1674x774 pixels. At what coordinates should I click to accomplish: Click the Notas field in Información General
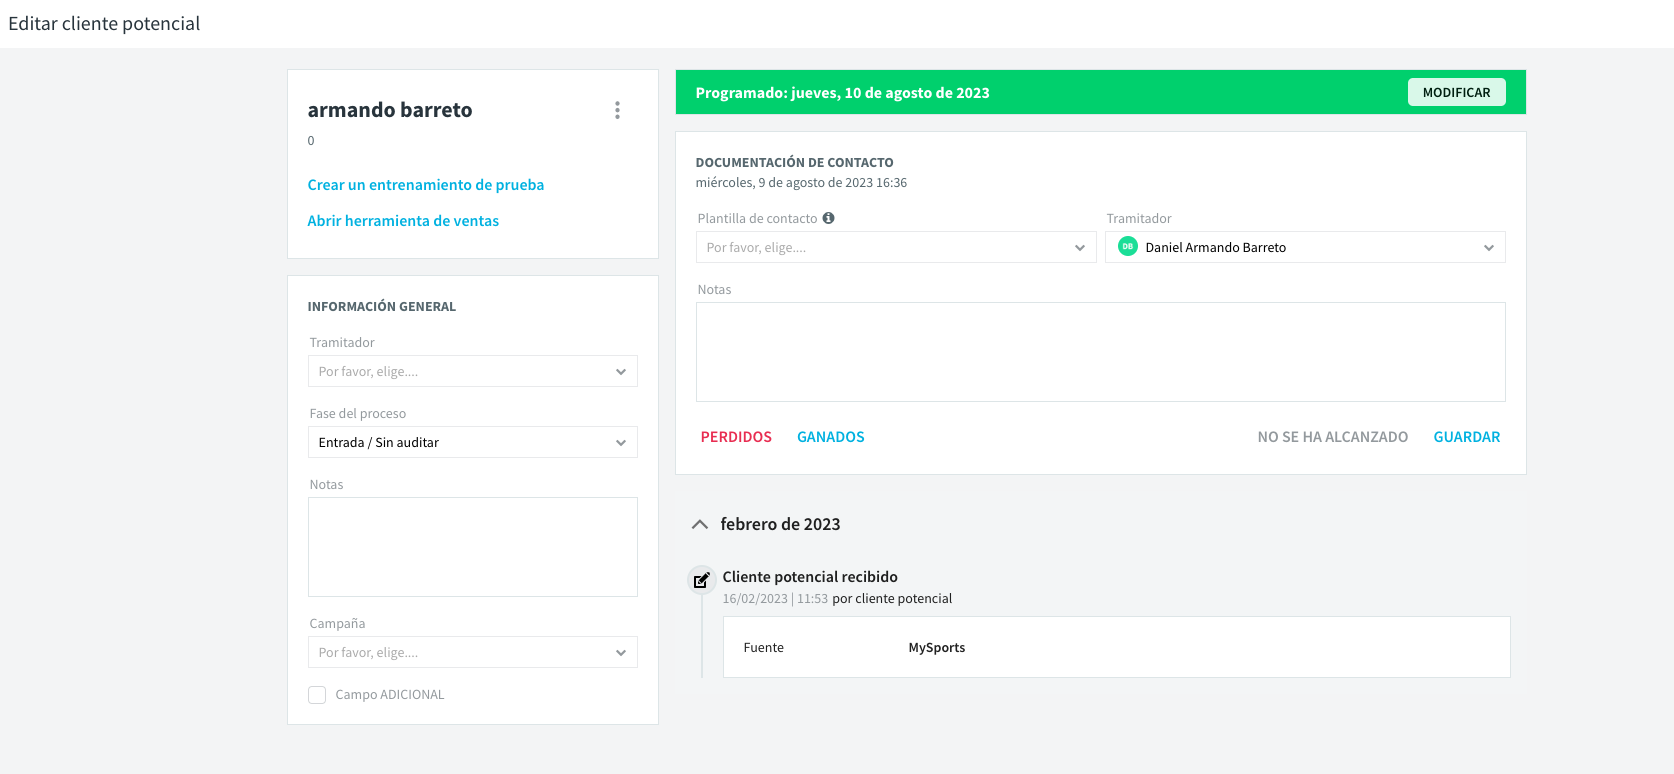472,547
